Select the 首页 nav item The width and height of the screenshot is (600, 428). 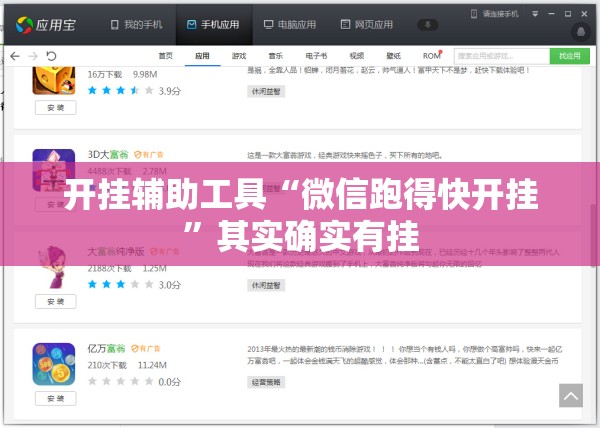tap(165, 56)
